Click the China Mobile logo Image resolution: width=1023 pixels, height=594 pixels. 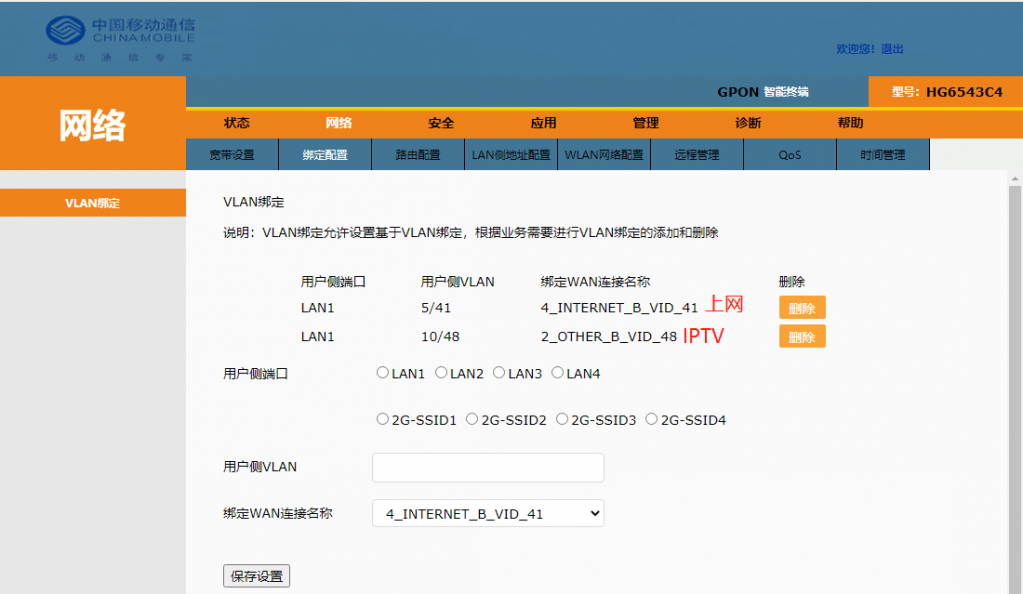click(119, 38)
